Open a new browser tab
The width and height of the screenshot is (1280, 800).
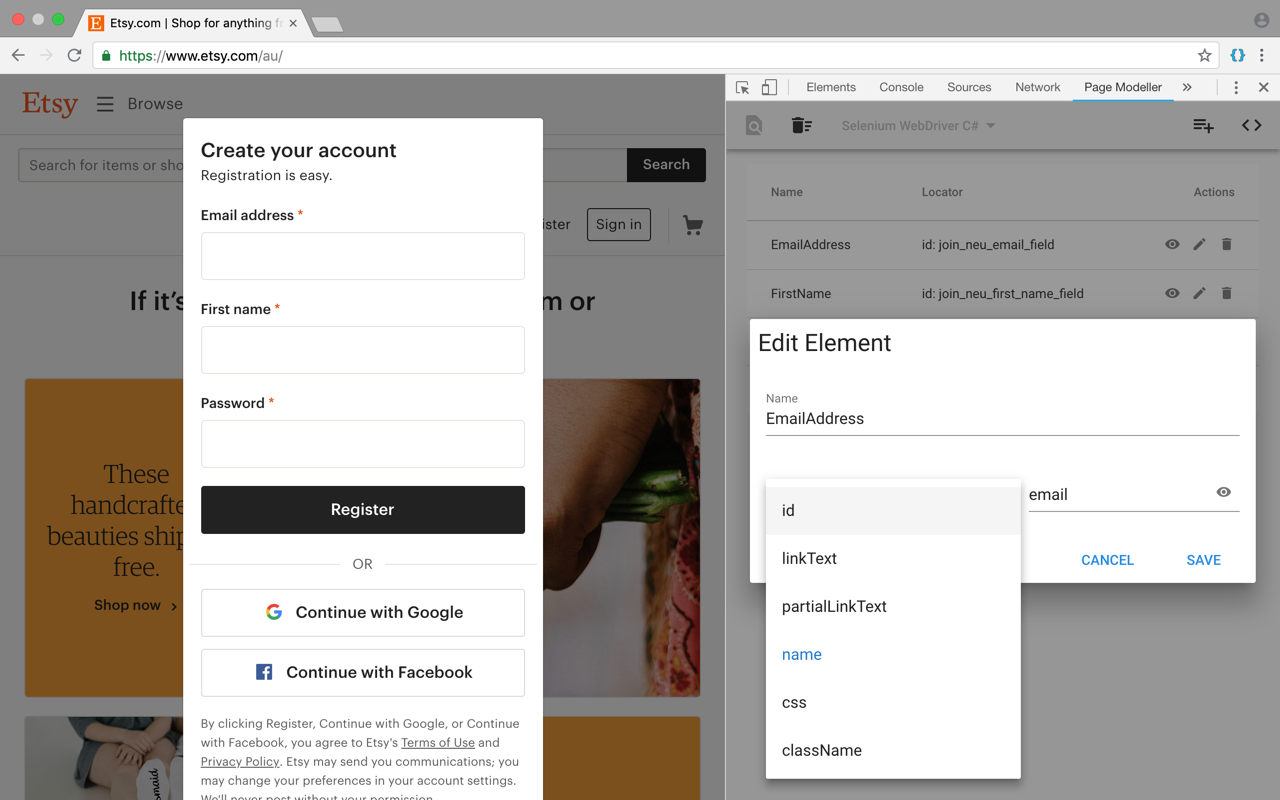[327, 24]
